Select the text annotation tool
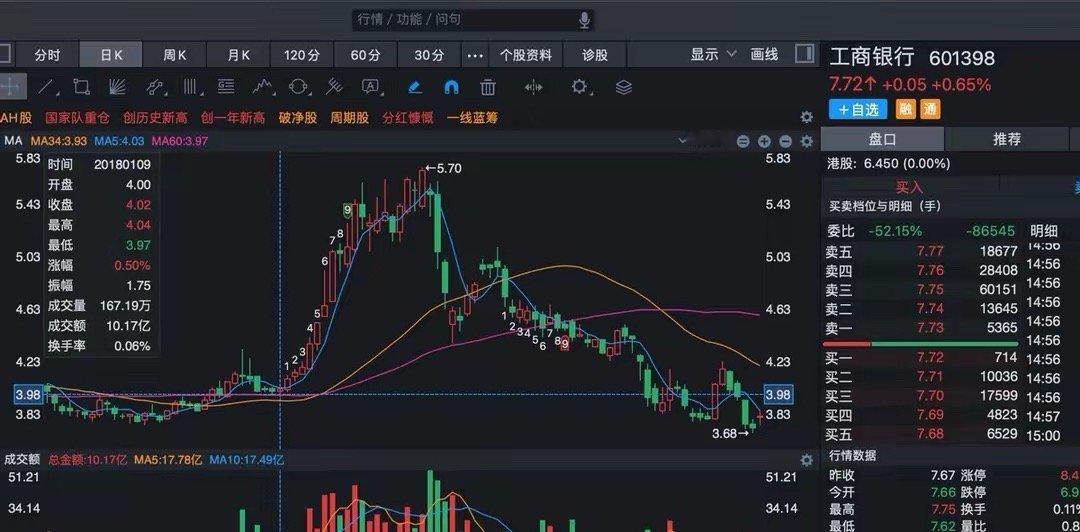Image resolution: width=1080 pixels, height=532 pixels. (371, 87)
